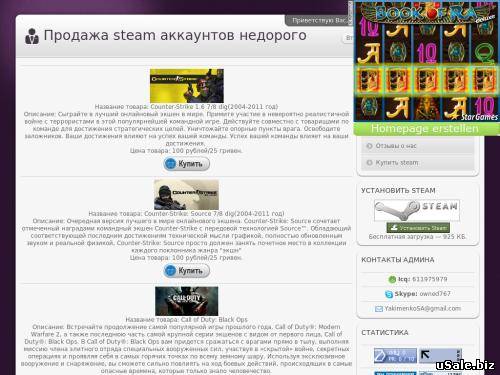Click the Counter-Strike: Source product name text
Viewport: 500px width, 375px height.
[x=214, y=213]
